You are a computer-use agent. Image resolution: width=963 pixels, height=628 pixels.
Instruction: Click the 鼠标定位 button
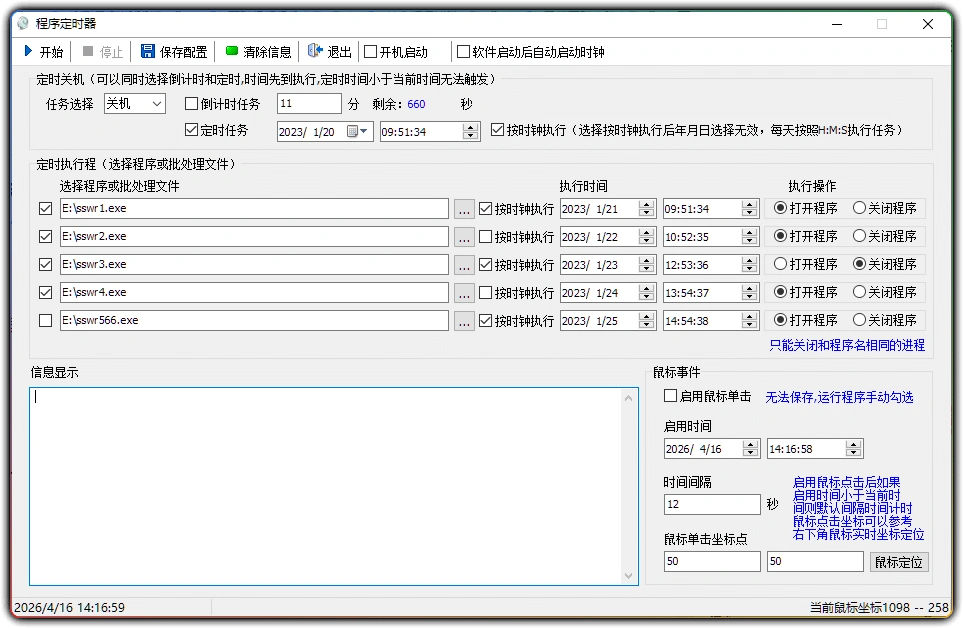click(898, 561)
